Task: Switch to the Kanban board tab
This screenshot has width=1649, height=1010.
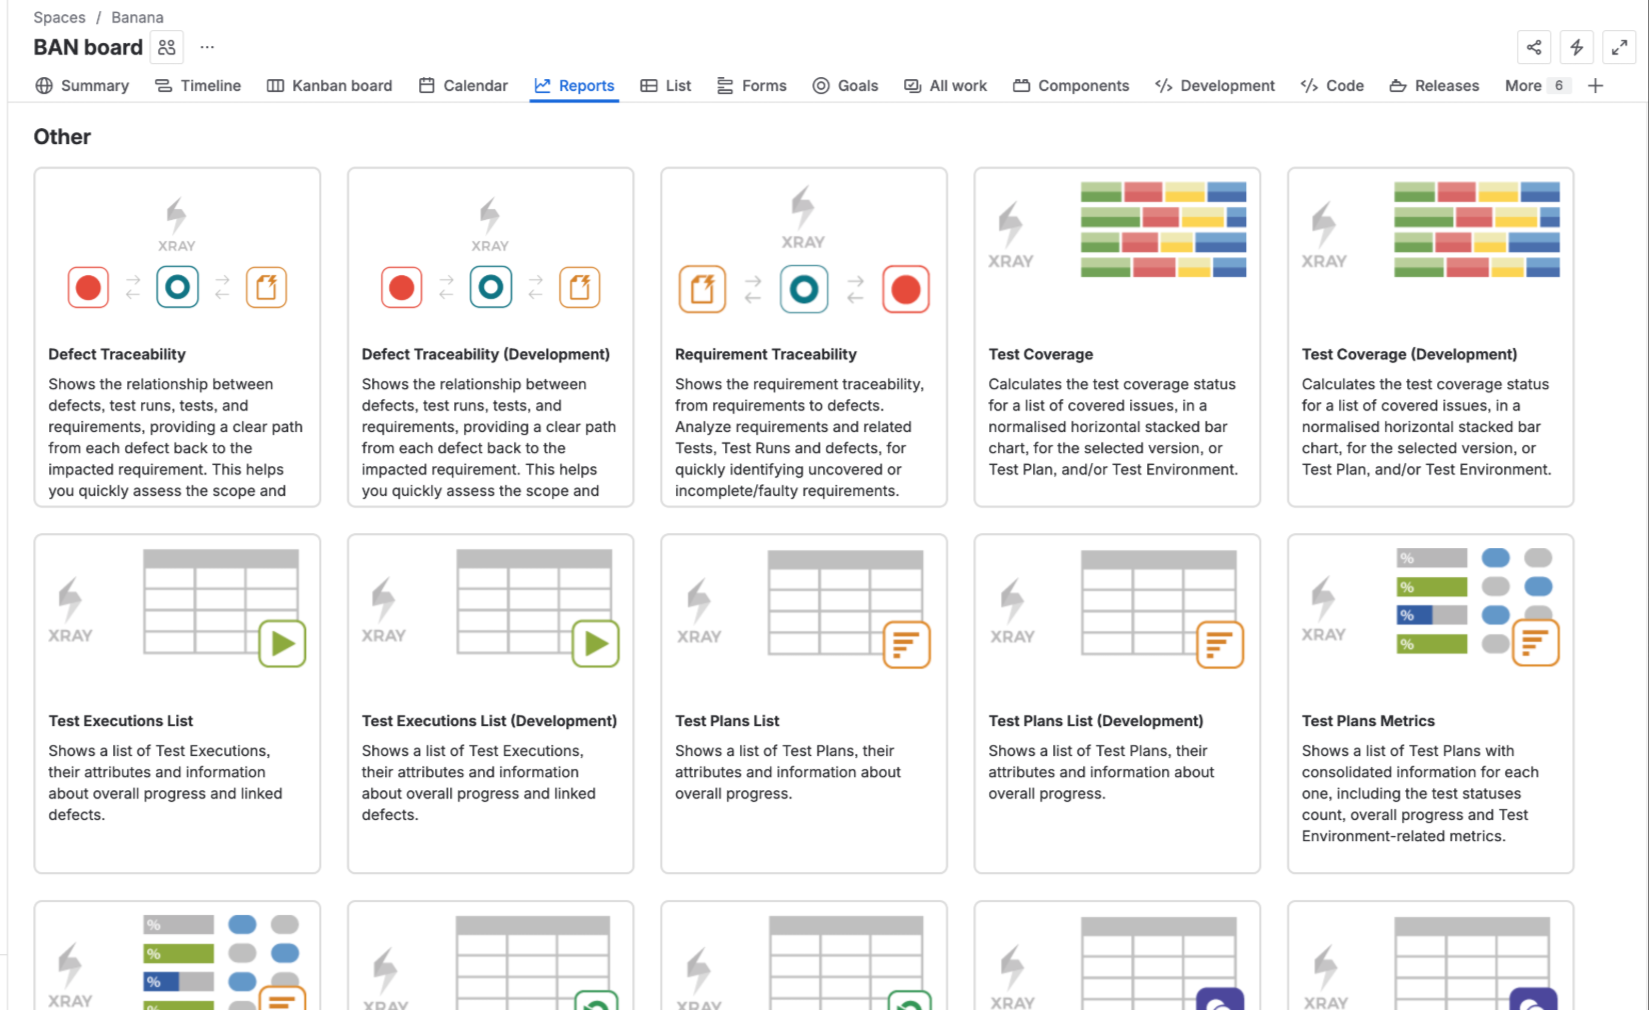Action: [329, 86]
